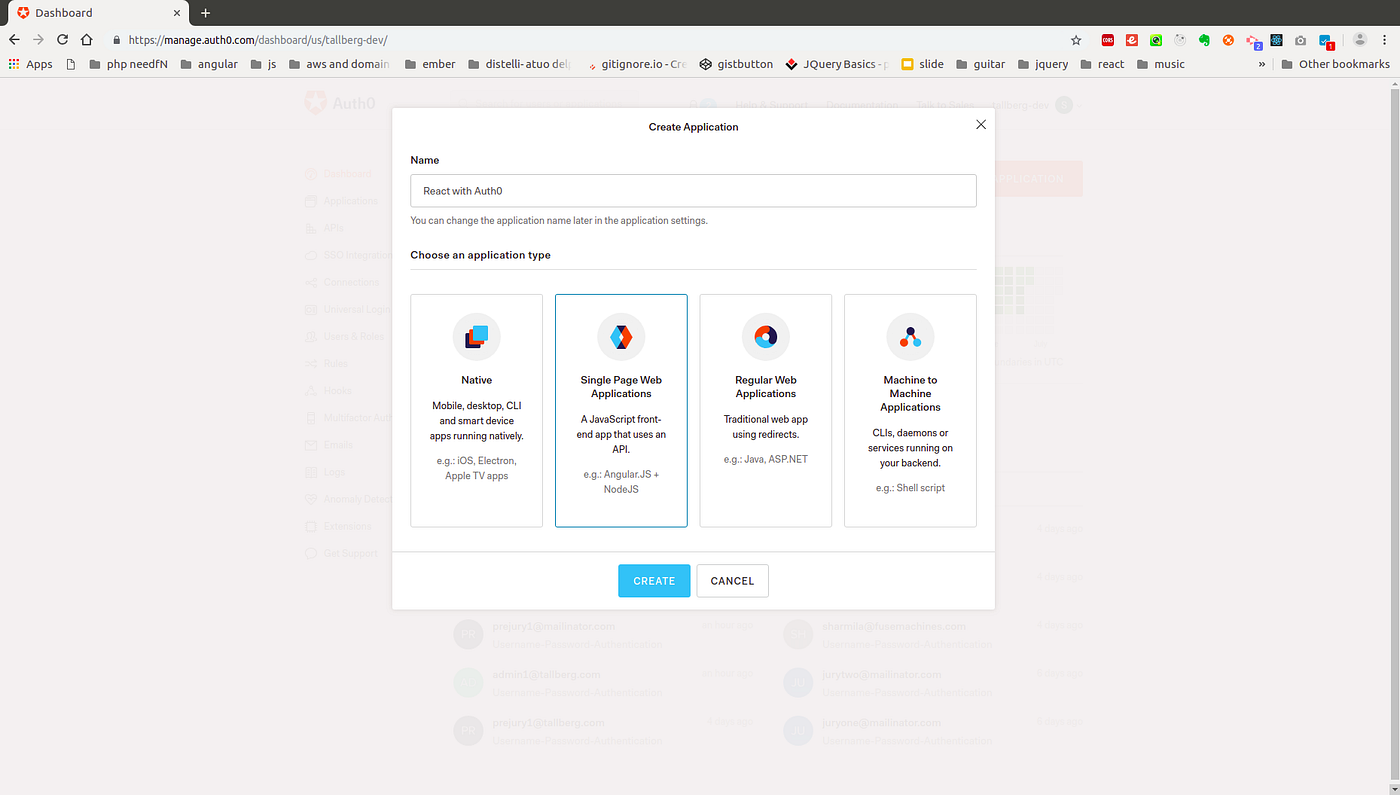Select the Rules sidebar icon
The image size is (1400, 795).
coord(310,363)
